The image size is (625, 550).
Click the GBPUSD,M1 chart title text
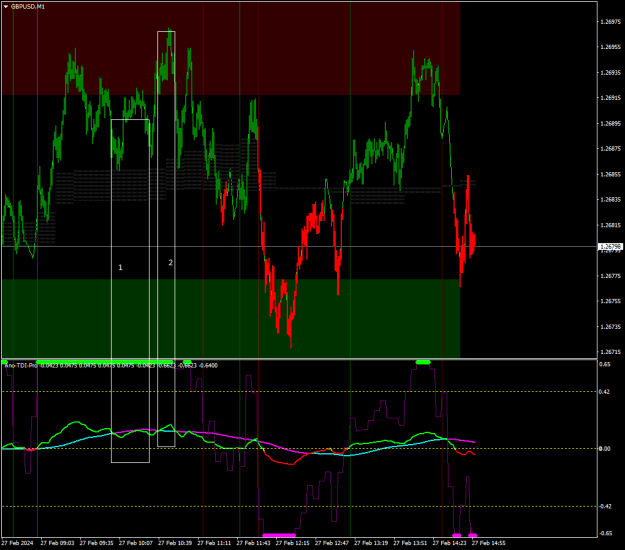point(28,7)
